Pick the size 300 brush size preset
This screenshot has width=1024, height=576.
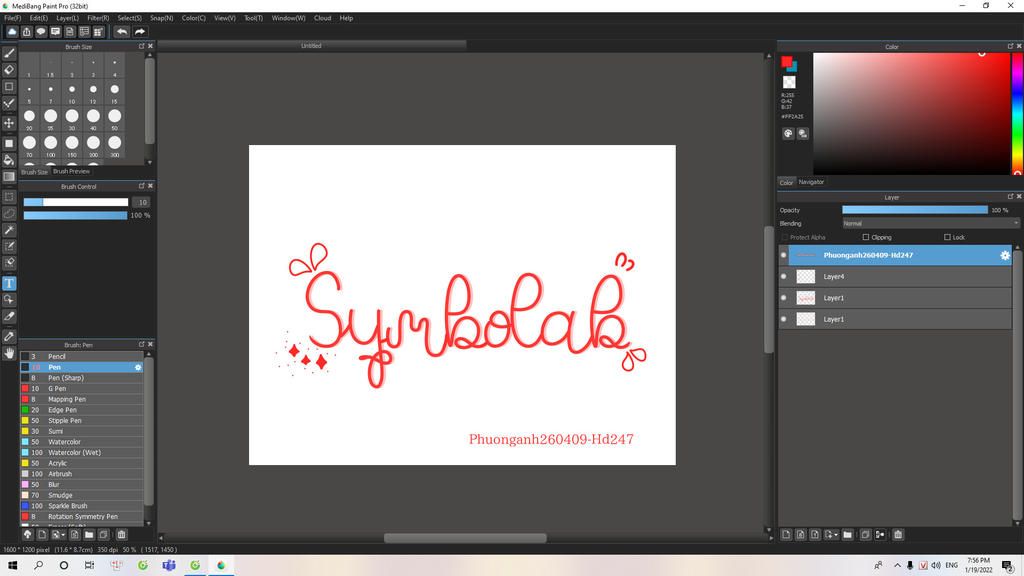point(114,143)
